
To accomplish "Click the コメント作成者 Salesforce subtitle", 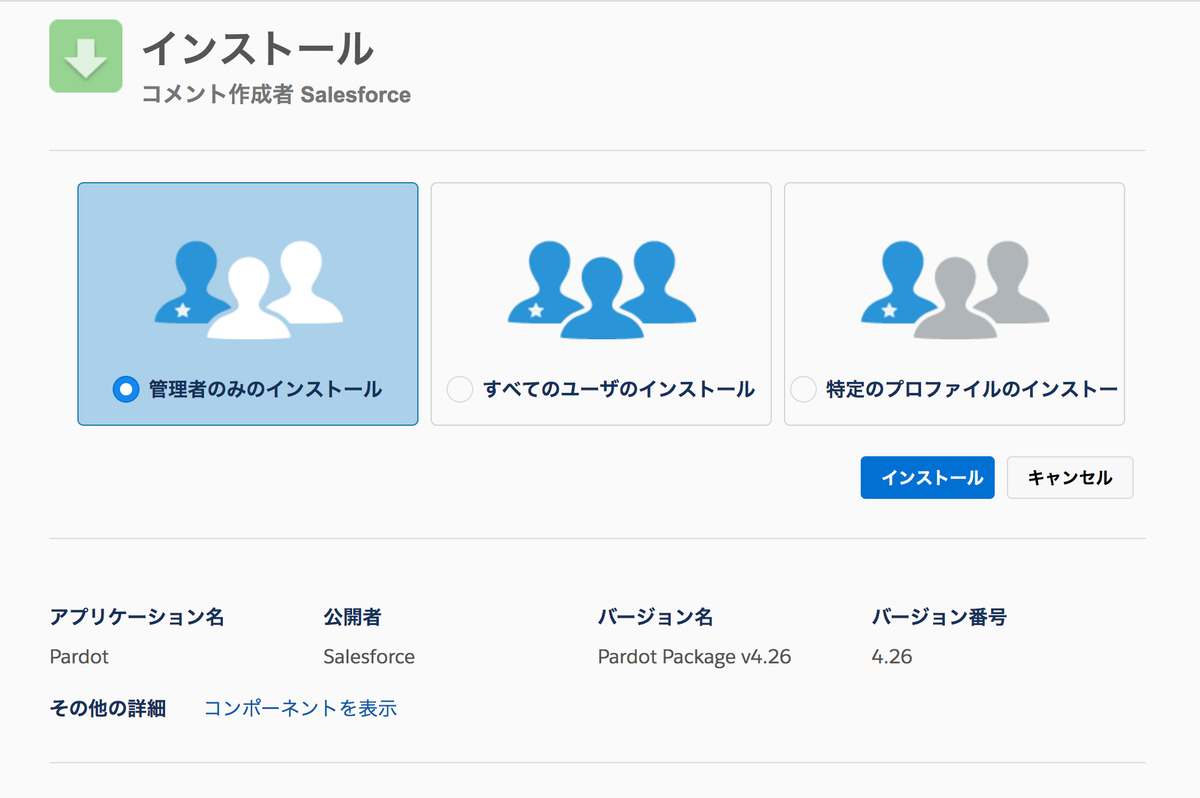I will [x=276, y=95].
